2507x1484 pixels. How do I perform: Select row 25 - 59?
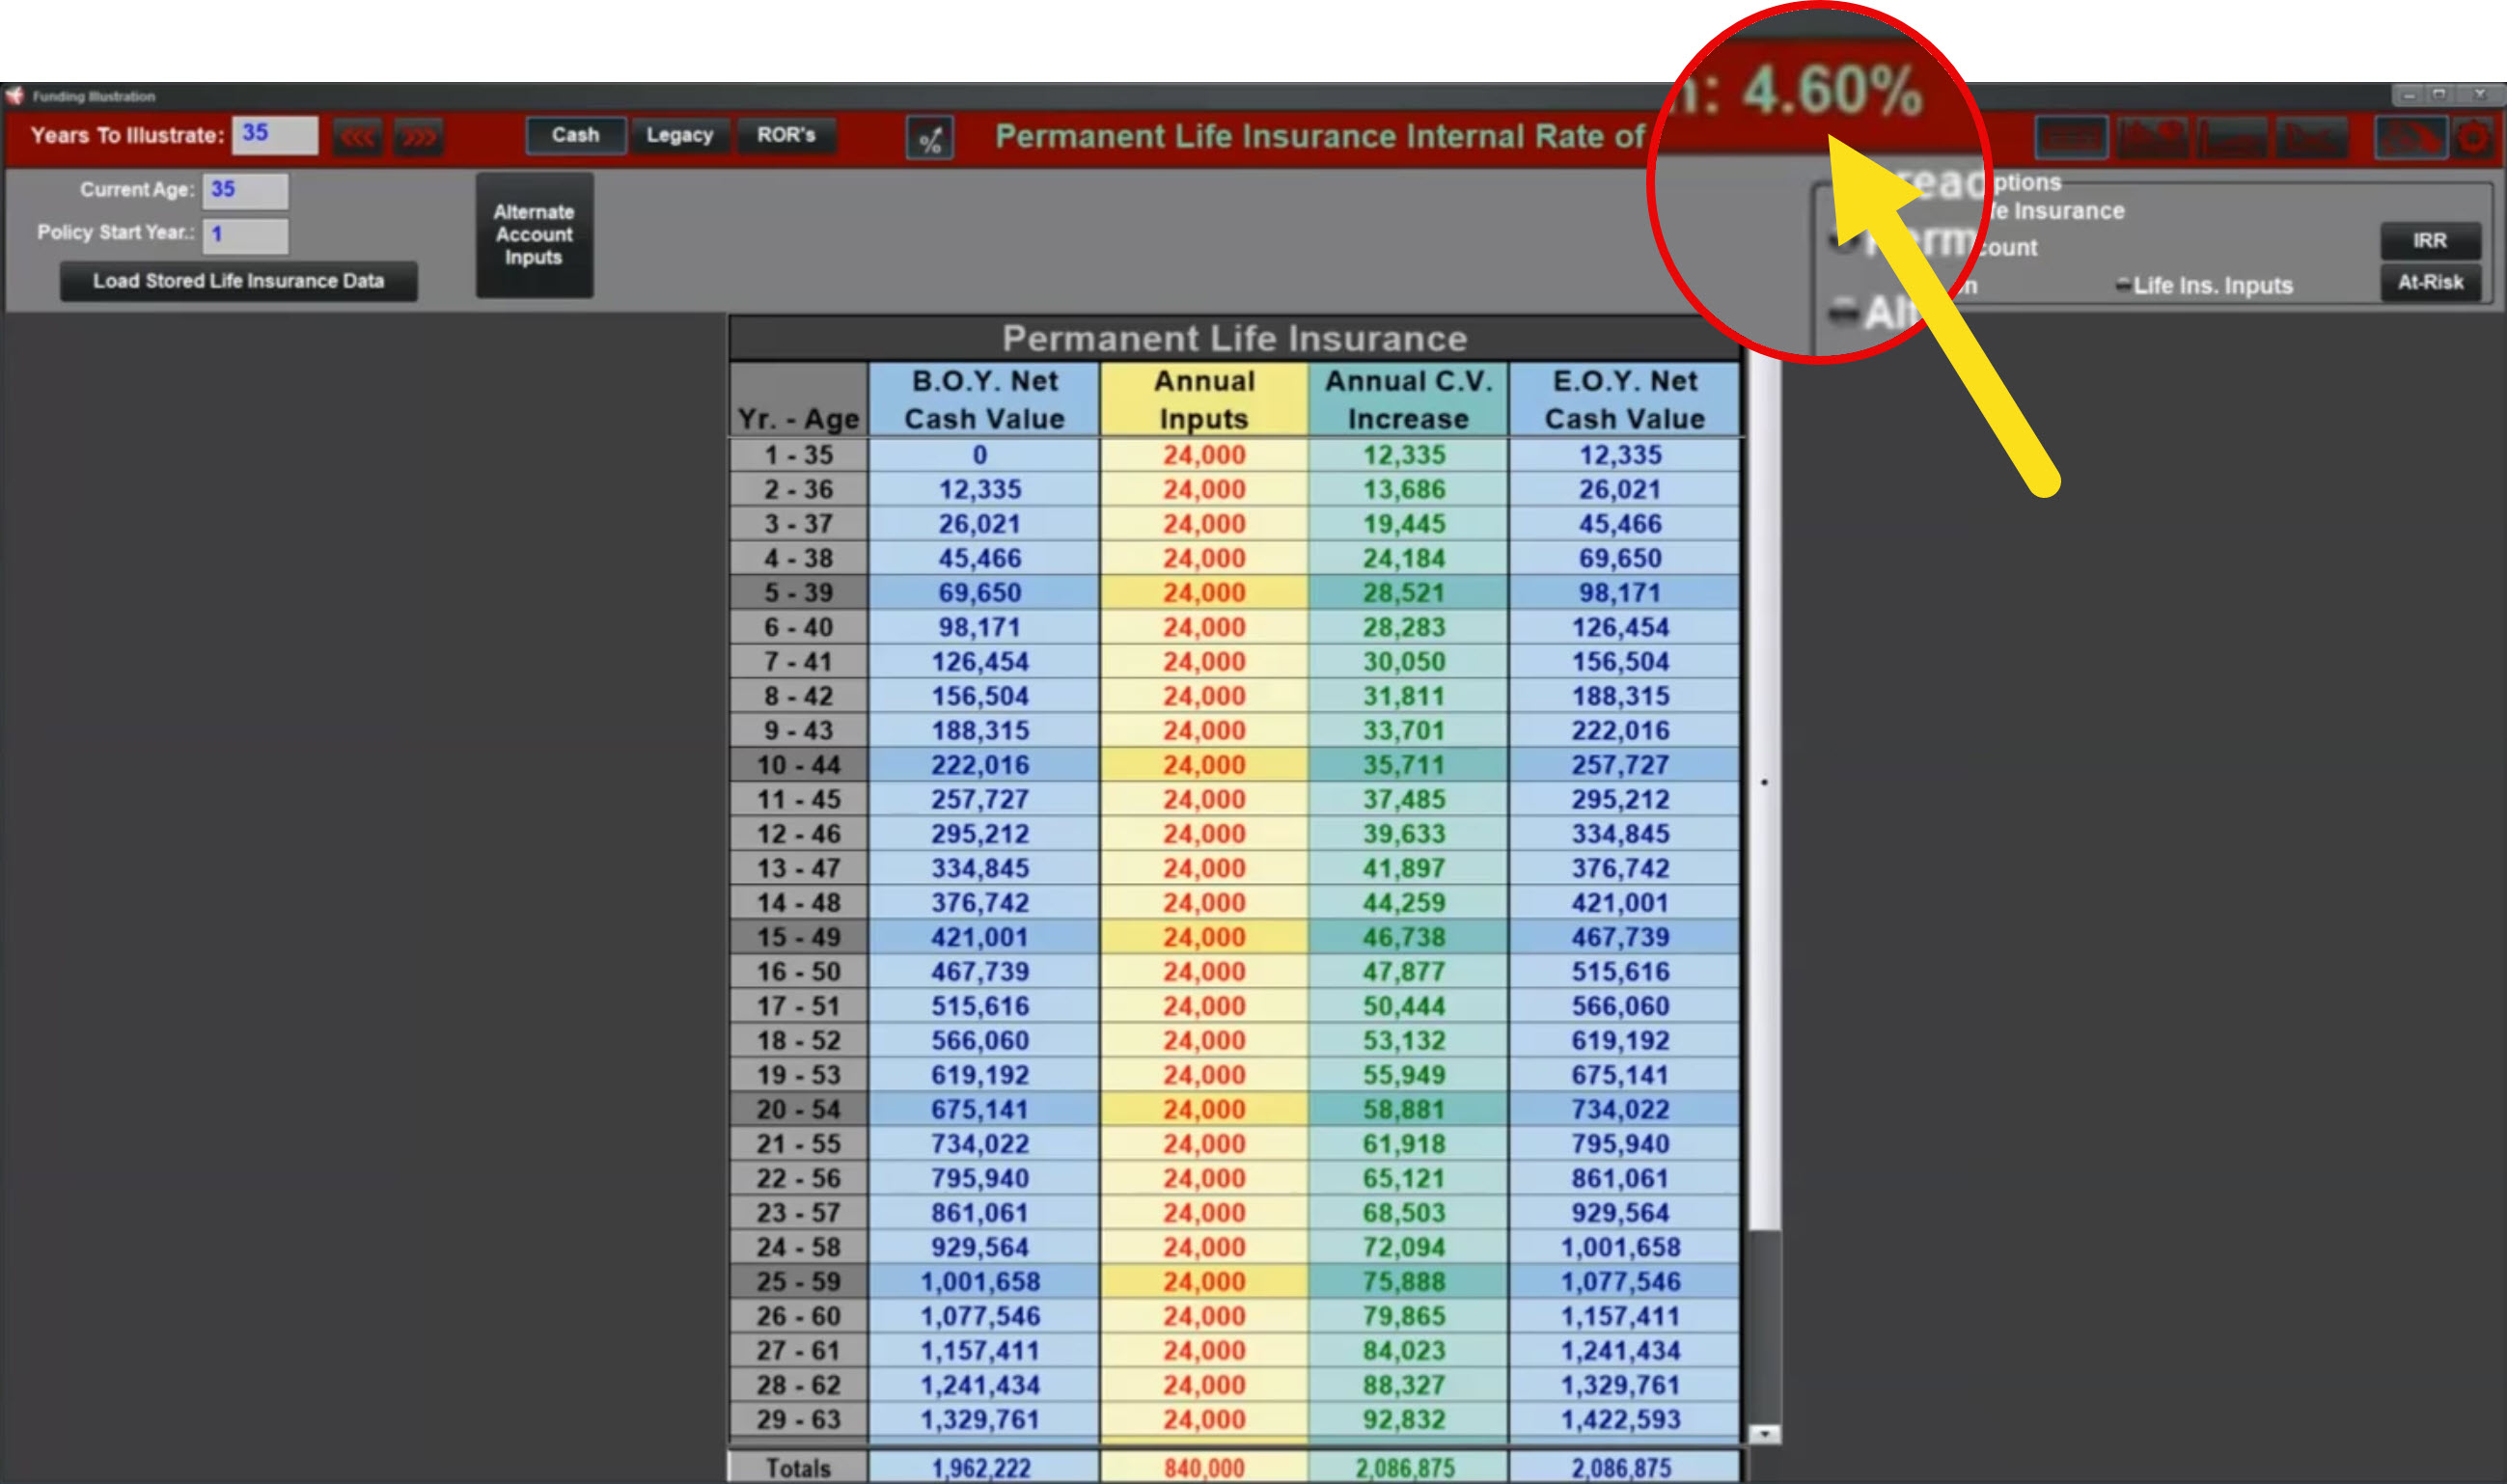click(x=1235, y=1281)
